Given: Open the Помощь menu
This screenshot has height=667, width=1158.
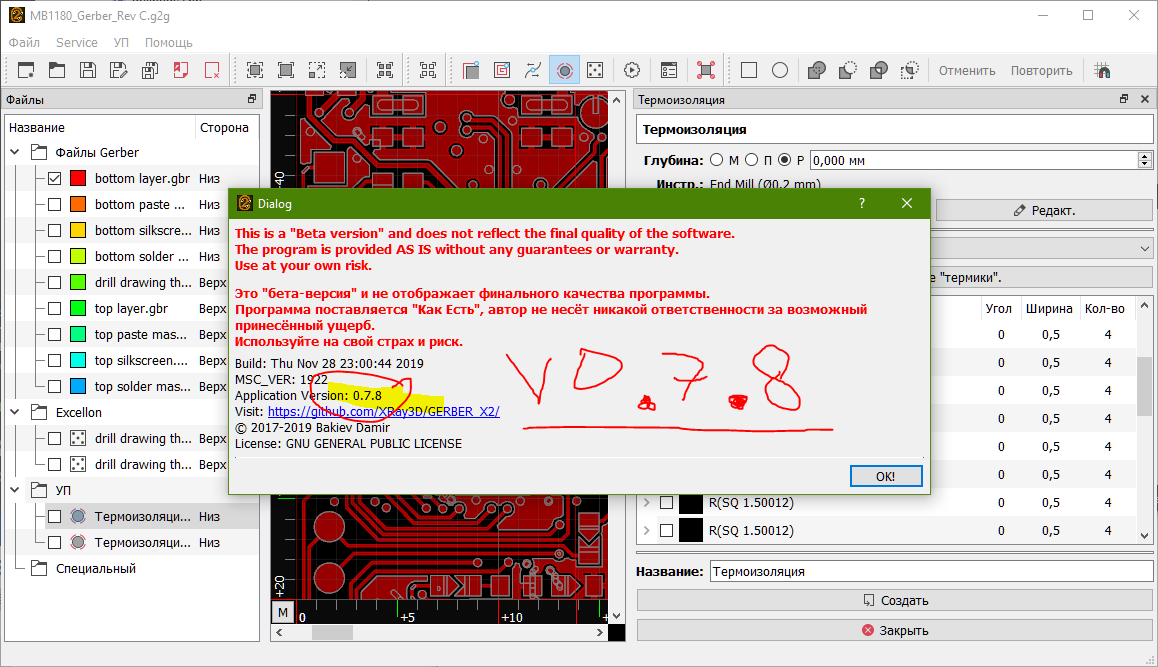Looking at the screenshot, I should (168, 42).
